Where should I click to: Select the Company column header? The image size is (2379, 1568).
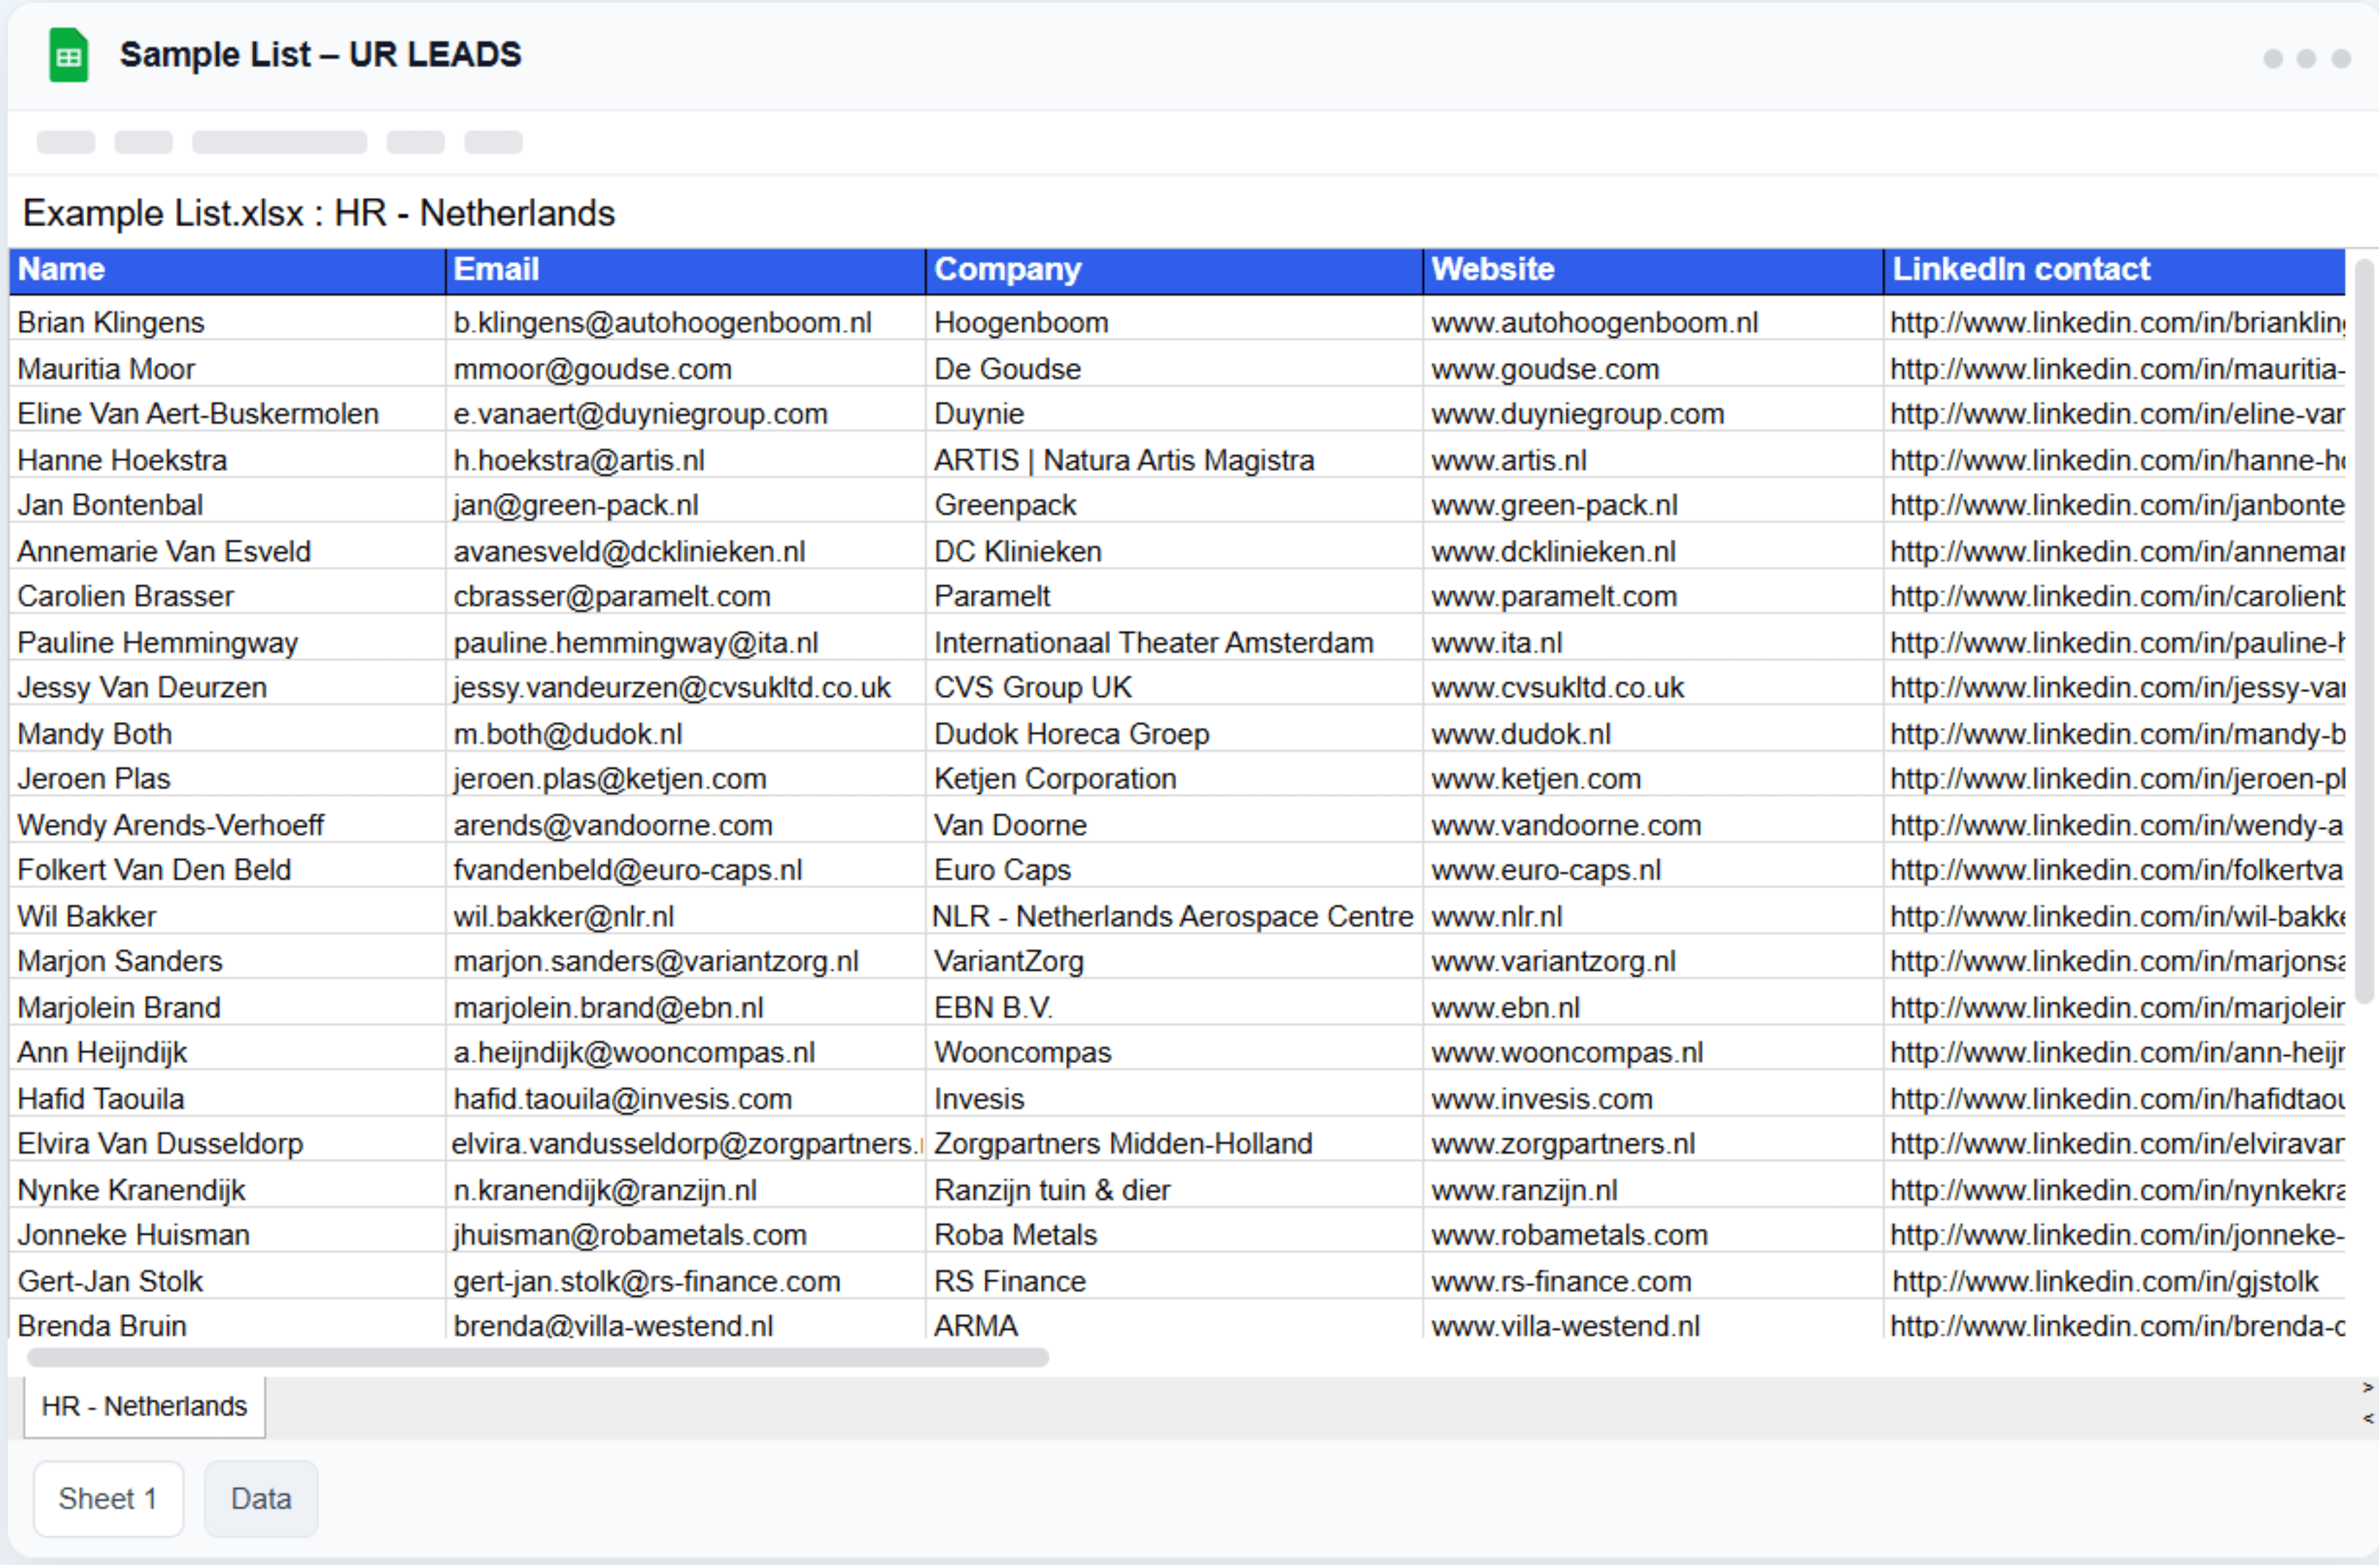(x=1173, y=270)
